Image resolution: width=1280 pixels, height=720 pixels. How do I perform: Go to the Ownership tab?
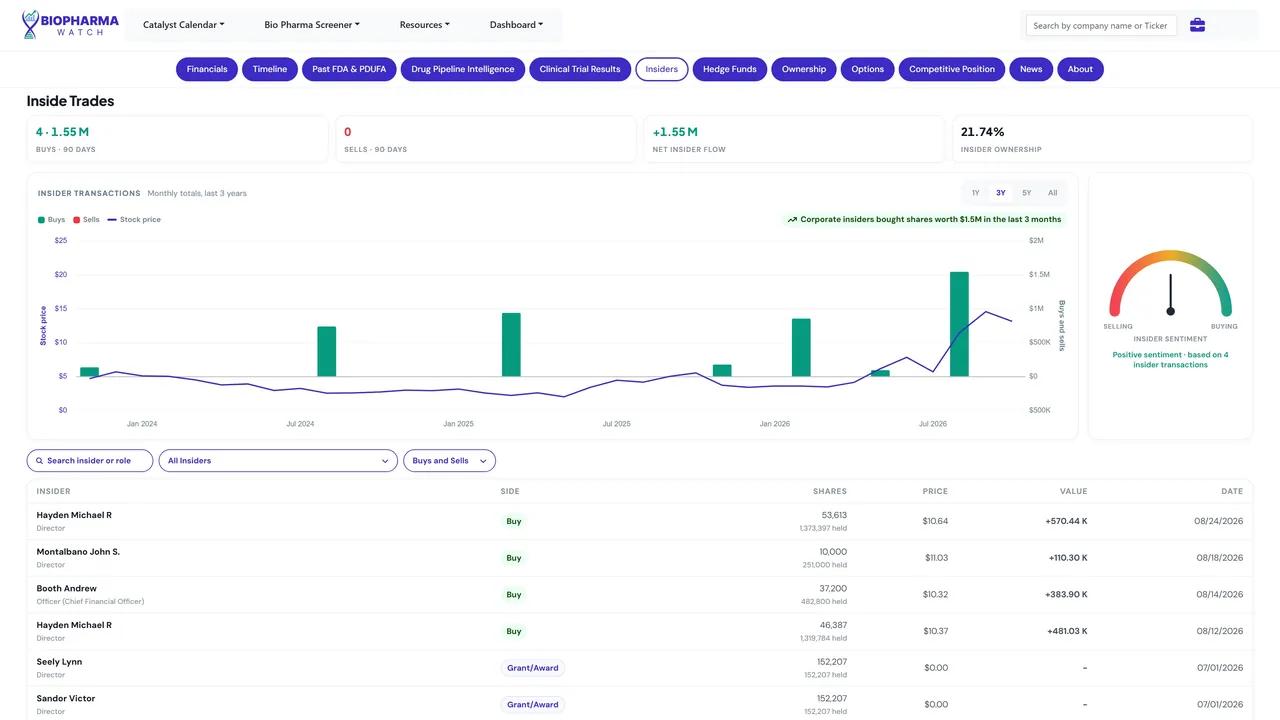tap(804, 69)
